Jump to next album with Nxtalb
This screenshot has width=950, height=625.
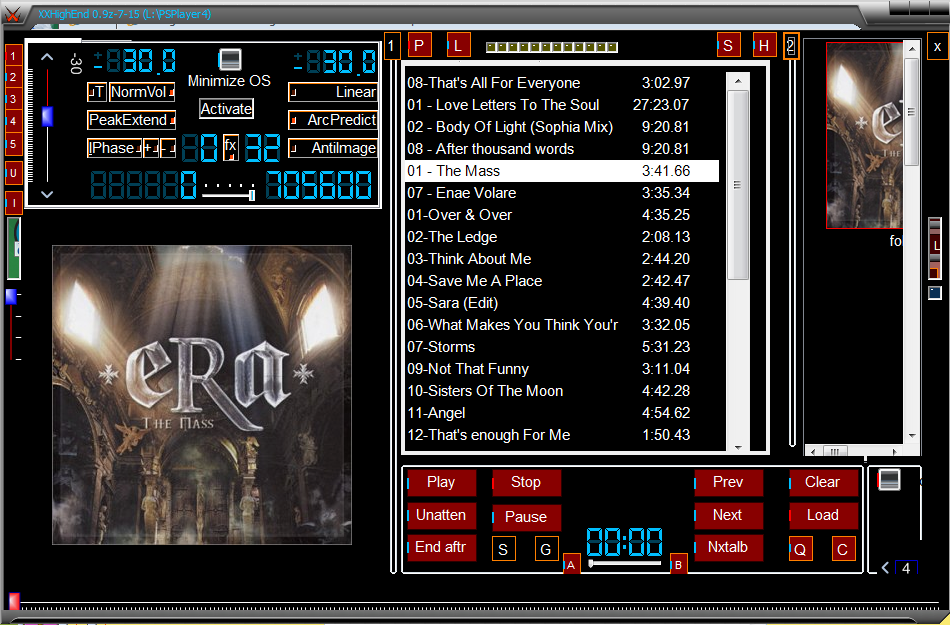pyautogui.click(x=728, y=547)
